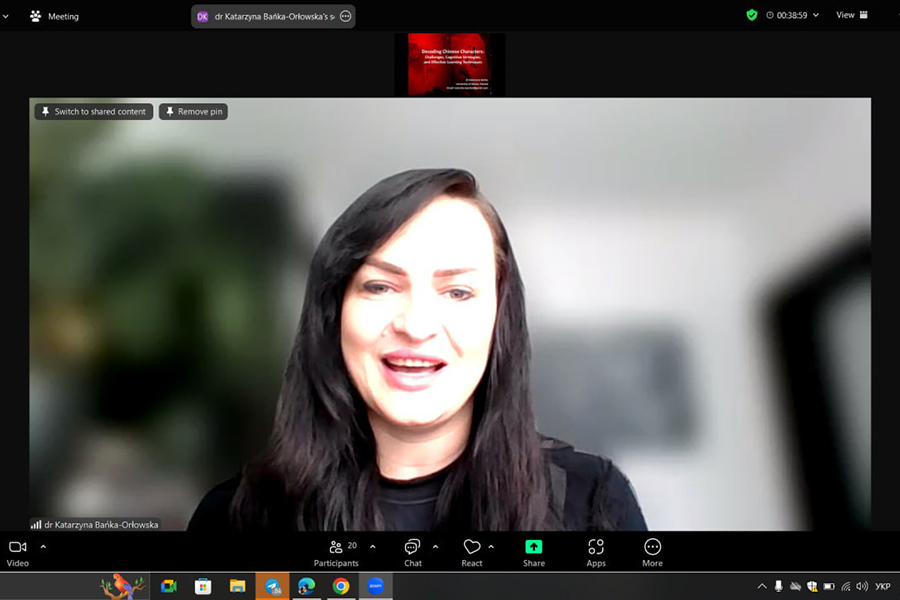
Task: Open the React emoji menu
Action: point(472,553)
